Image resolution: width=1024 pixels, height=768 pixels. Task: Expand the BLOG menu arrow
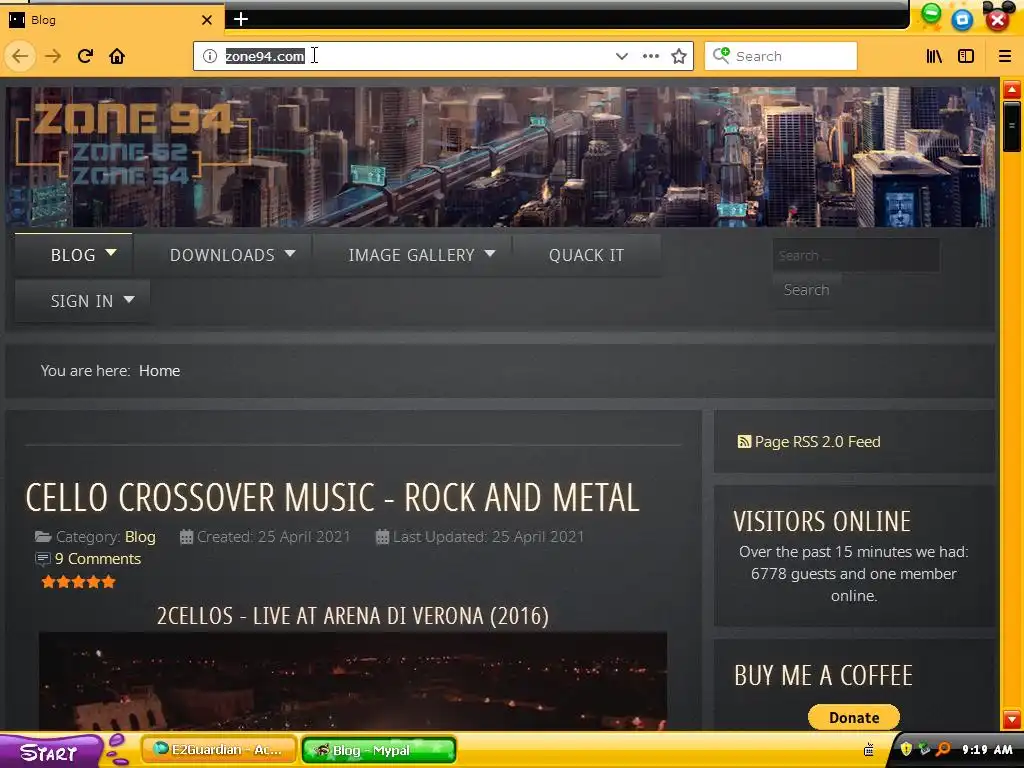pyautogui.click(x=111, y=253)
